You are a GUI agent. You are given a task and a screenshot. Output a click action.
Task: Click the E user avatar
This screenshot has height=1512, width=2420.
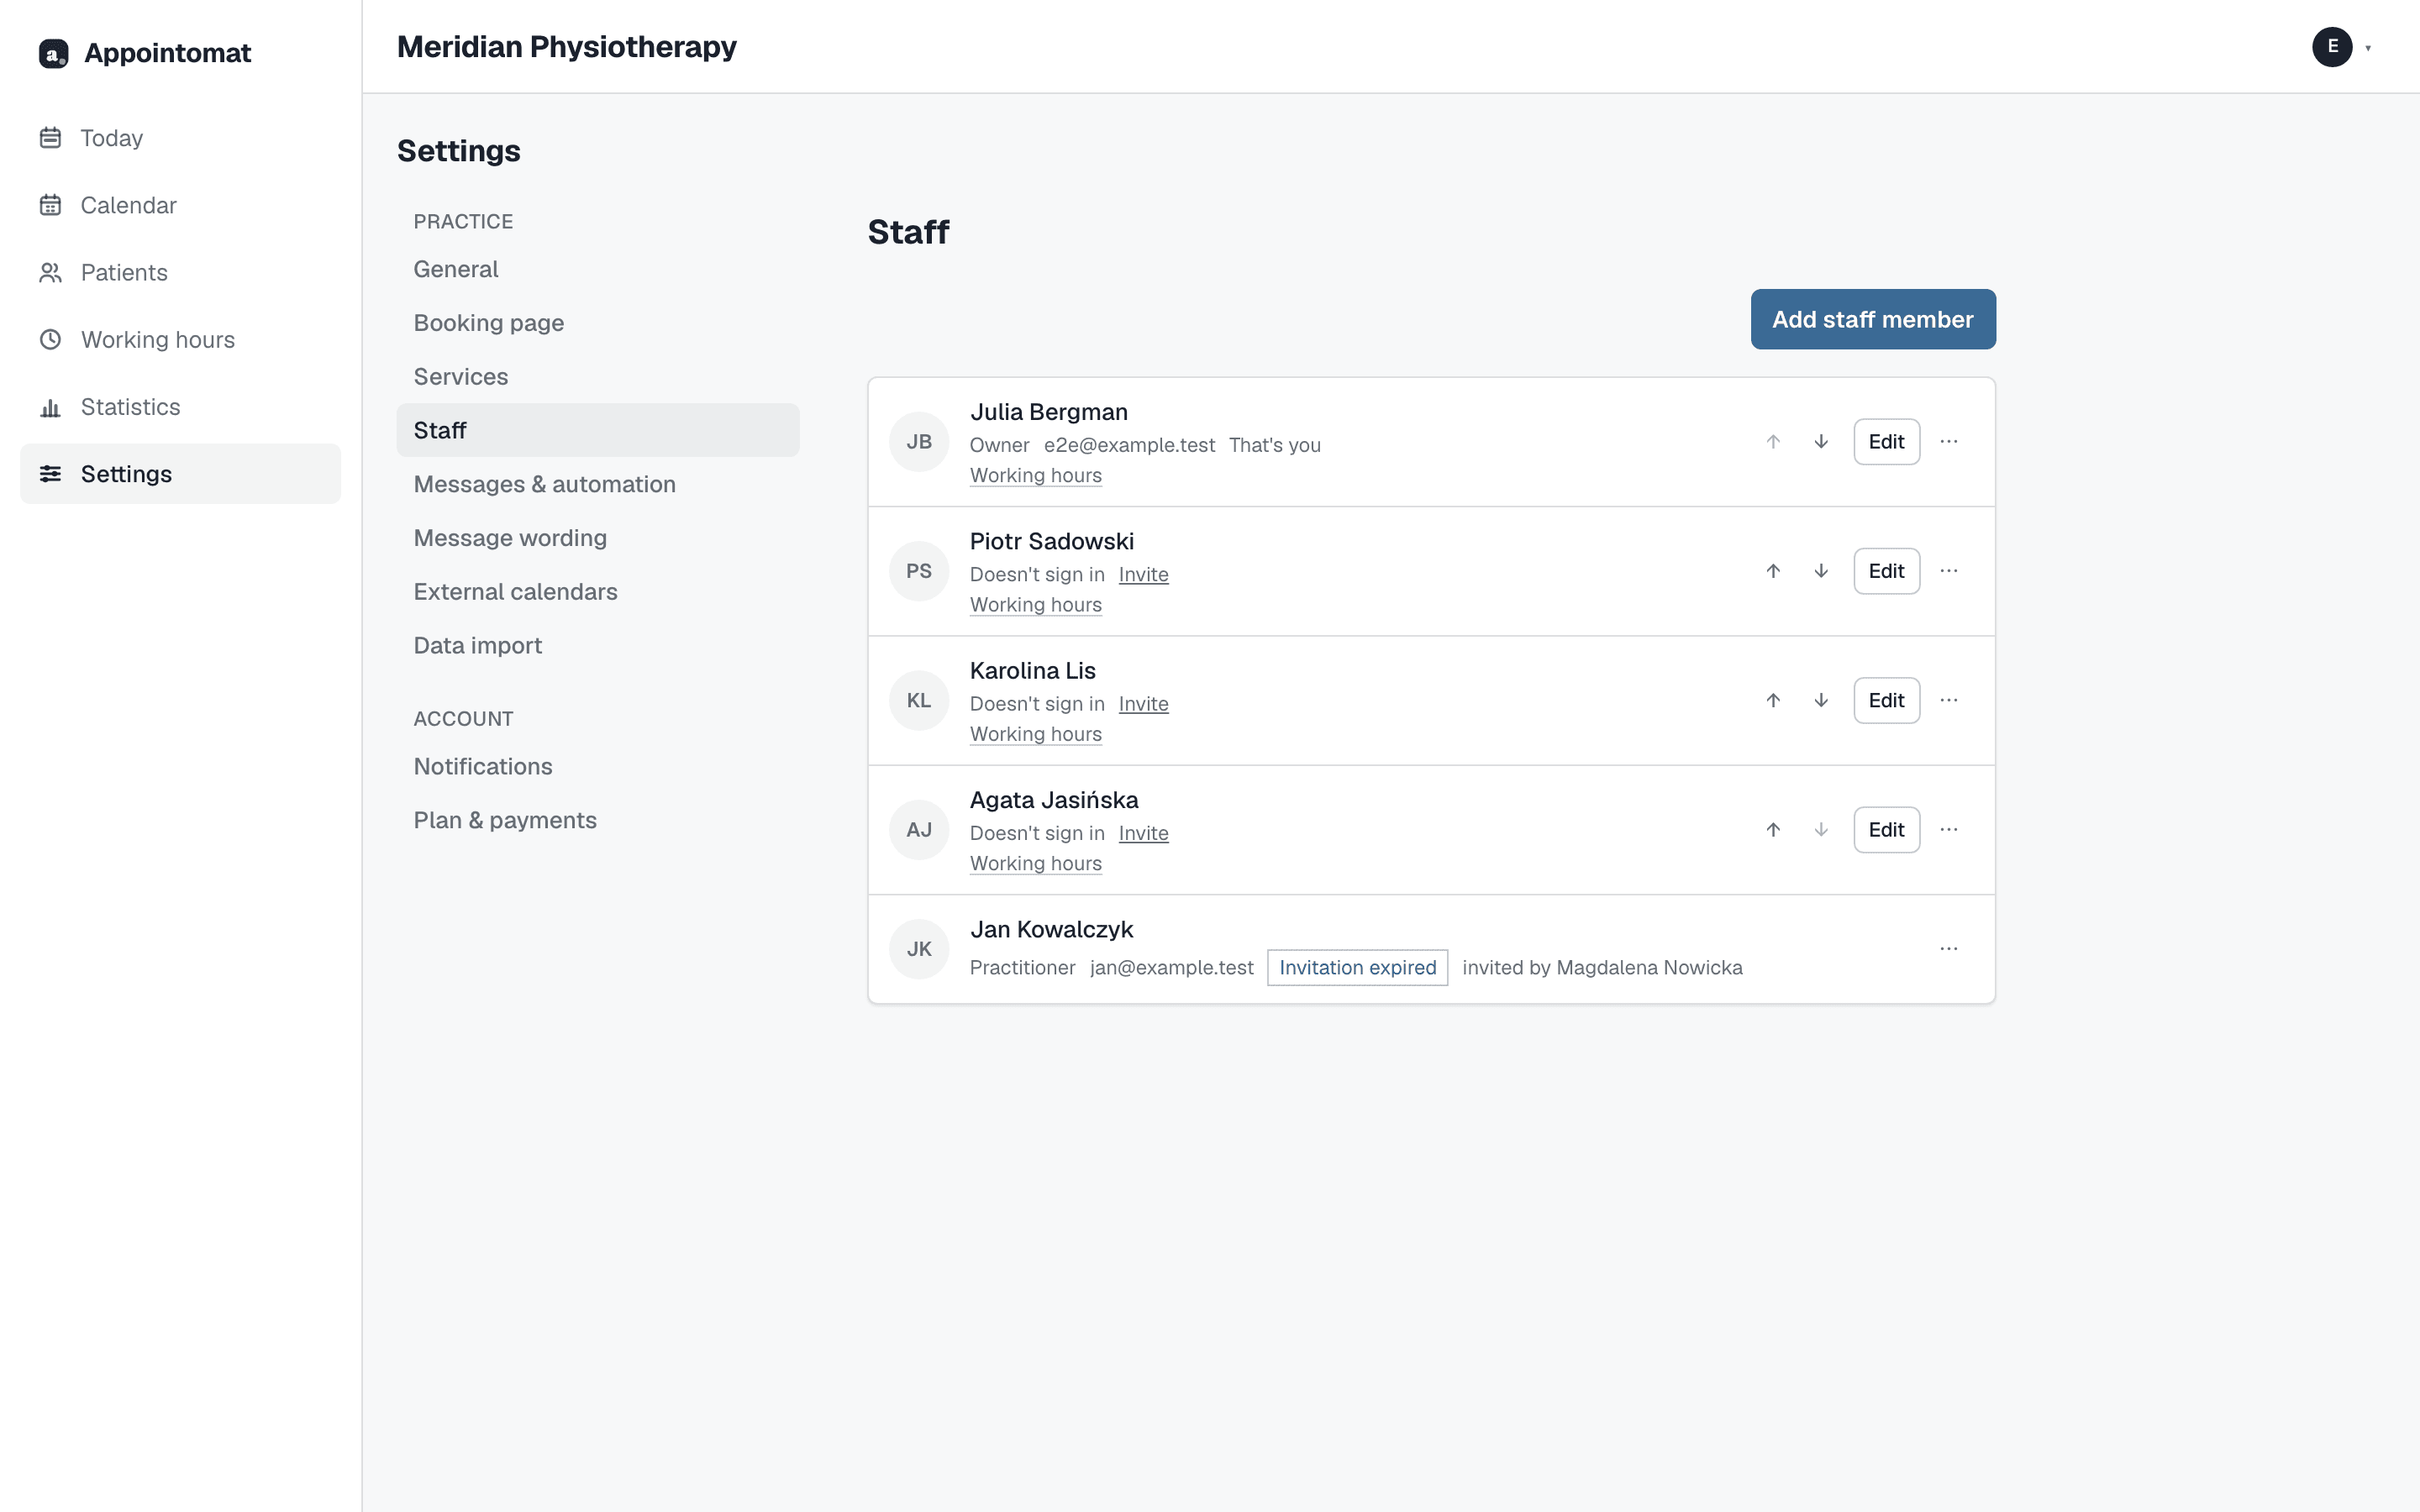pyautogui.click(x=2332, y=47)
